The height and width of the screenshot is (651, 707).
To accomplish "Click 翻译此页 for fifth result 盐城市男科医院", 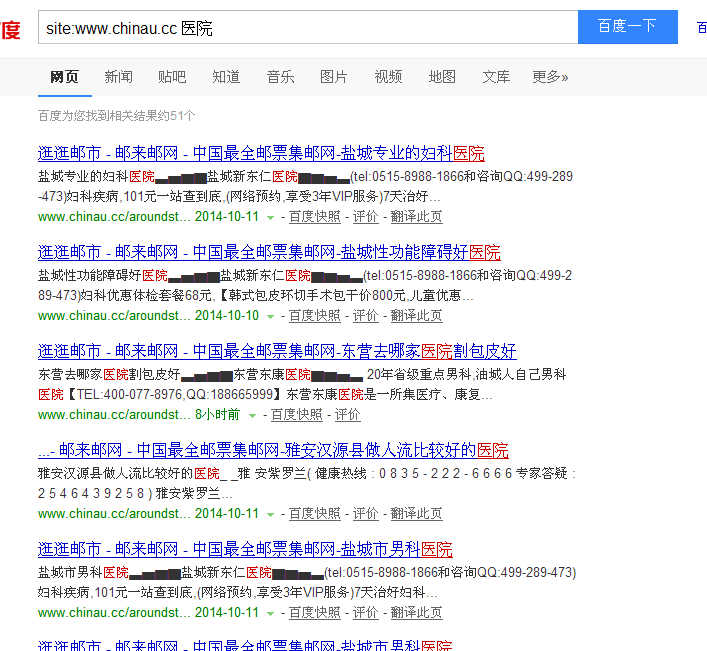I will click(x=416, y=613).
